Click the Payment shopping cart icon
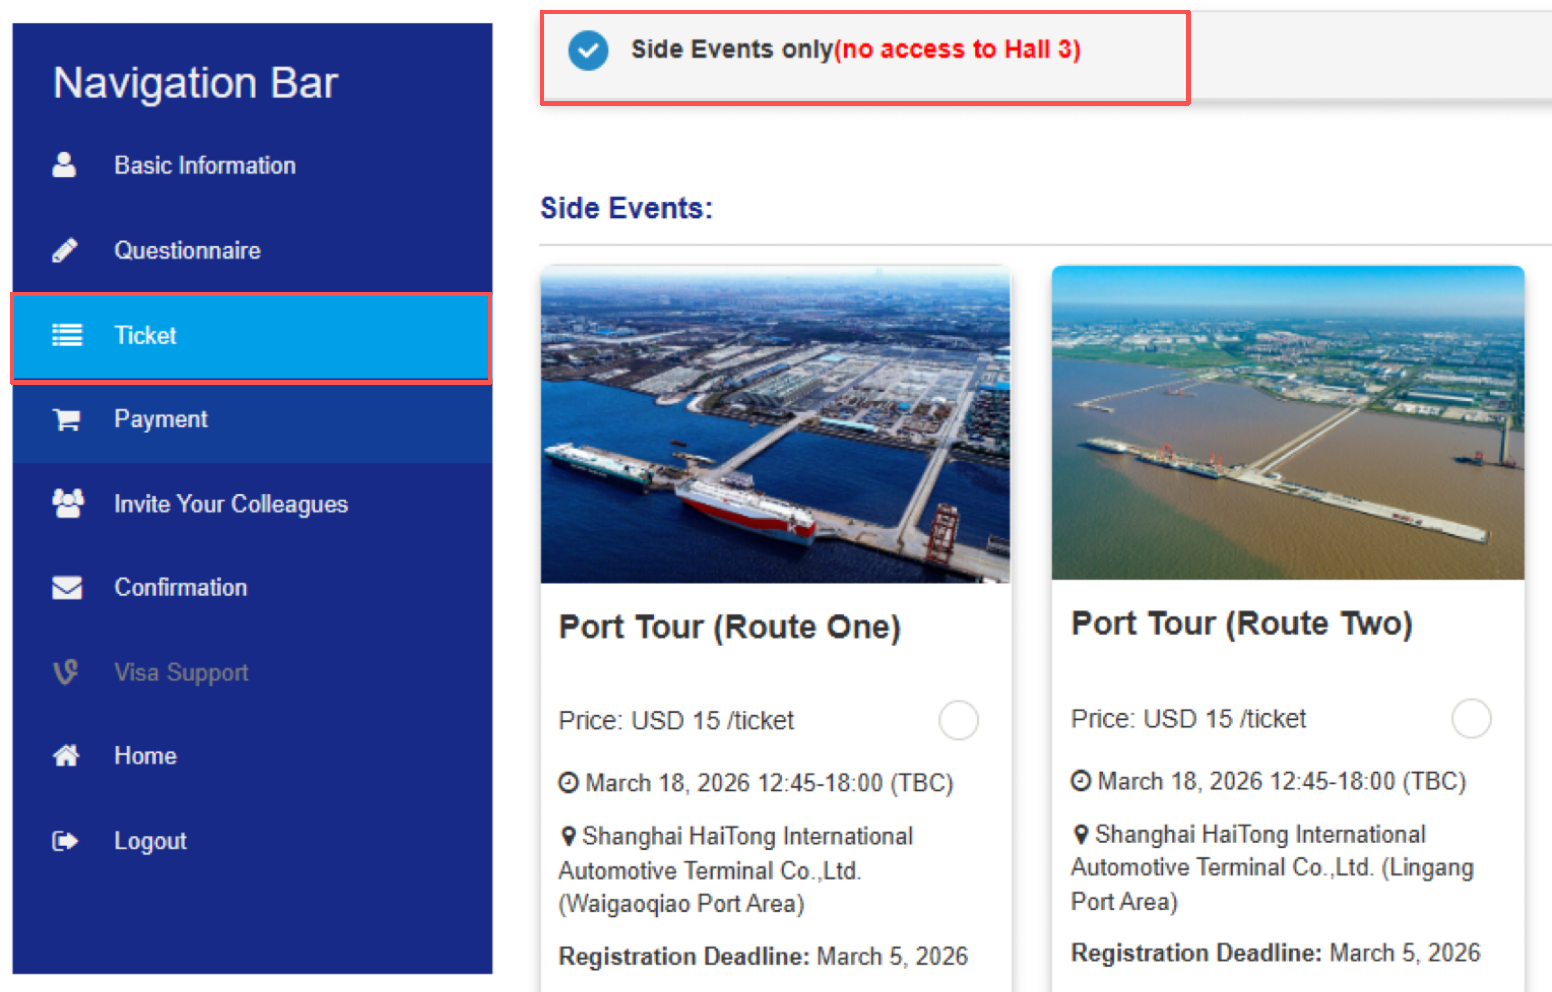 coord(67,420)
